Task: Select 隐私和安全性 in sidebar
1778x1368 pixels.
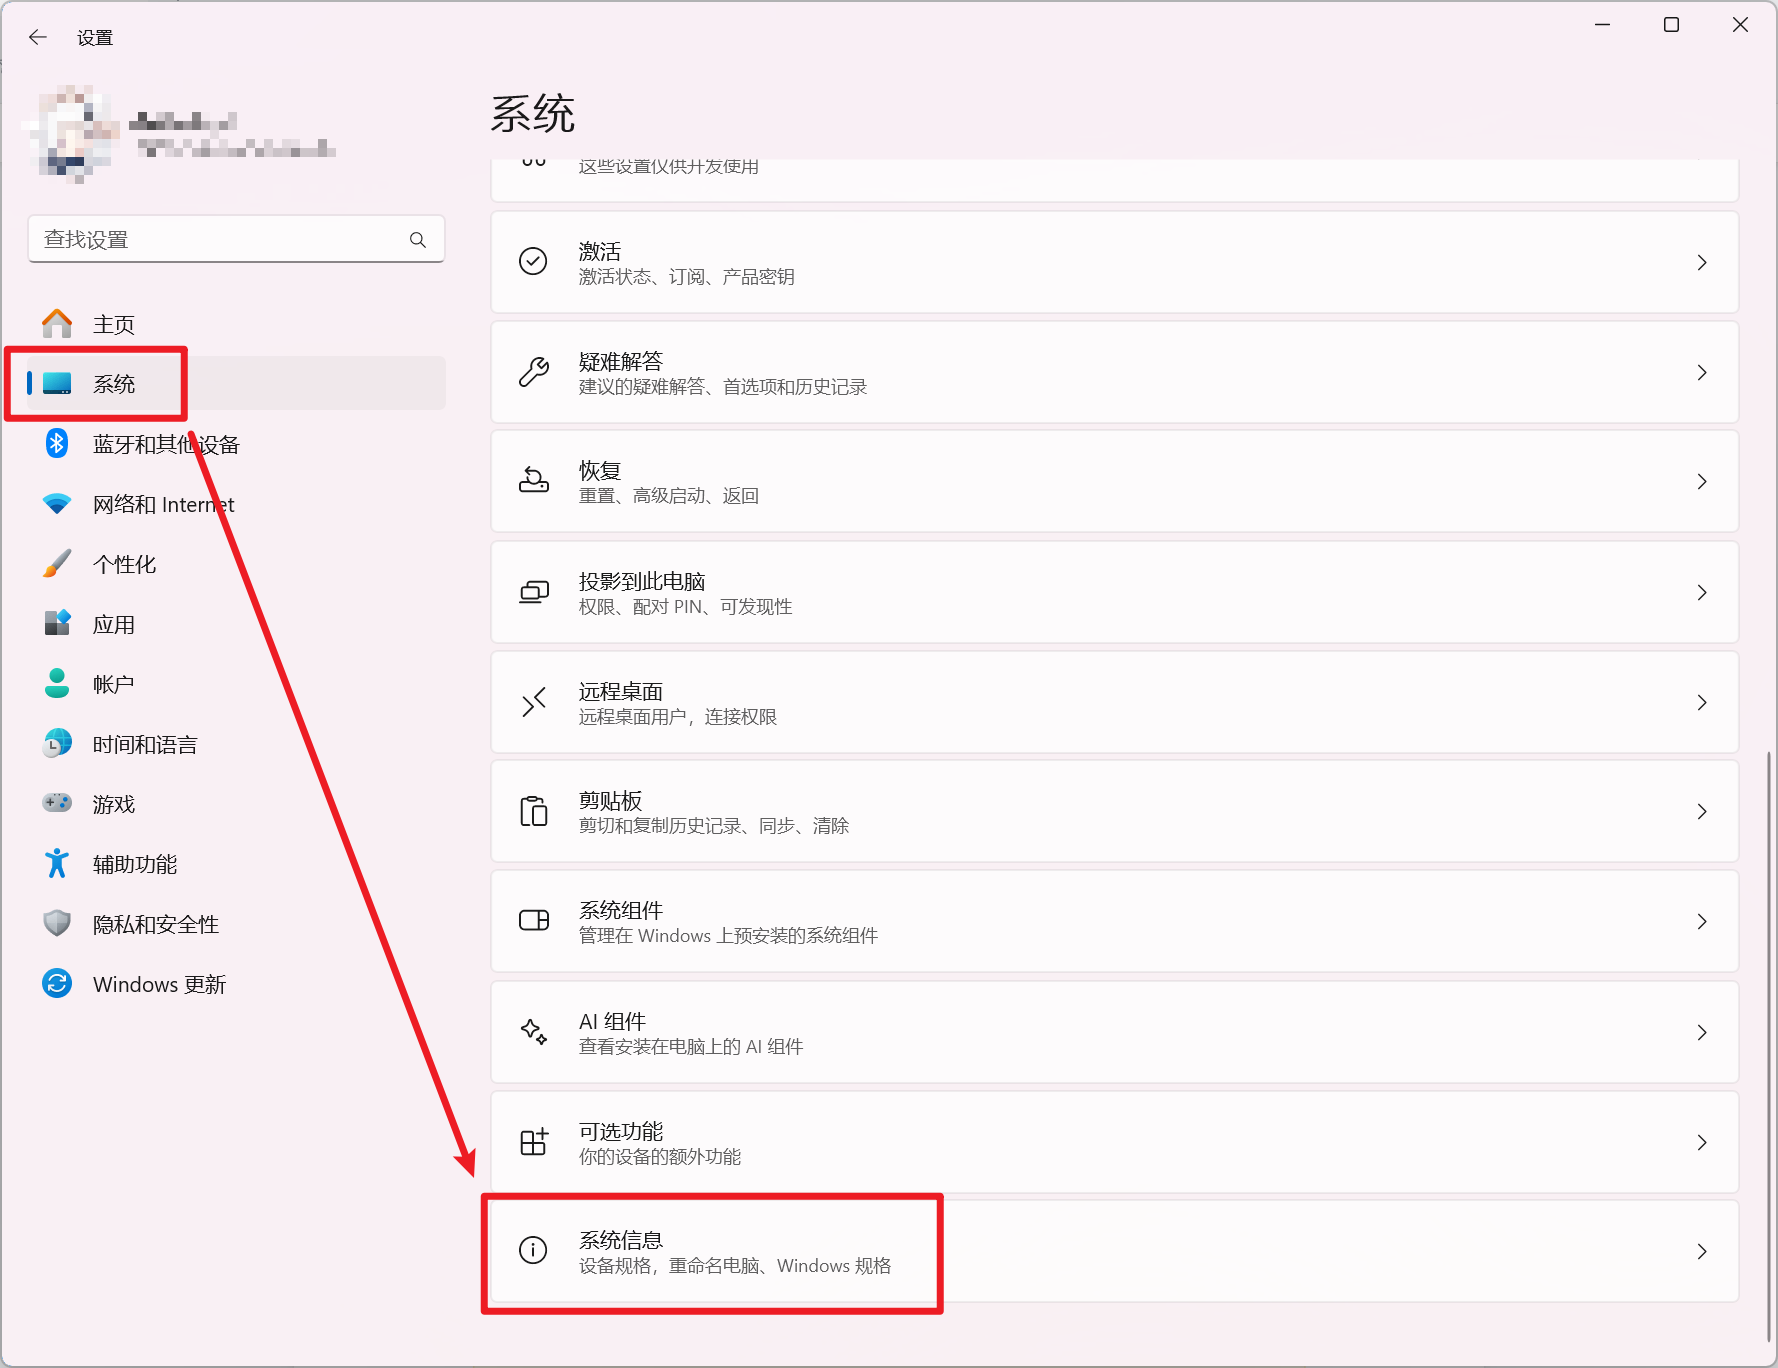Action: coord(237,924)
